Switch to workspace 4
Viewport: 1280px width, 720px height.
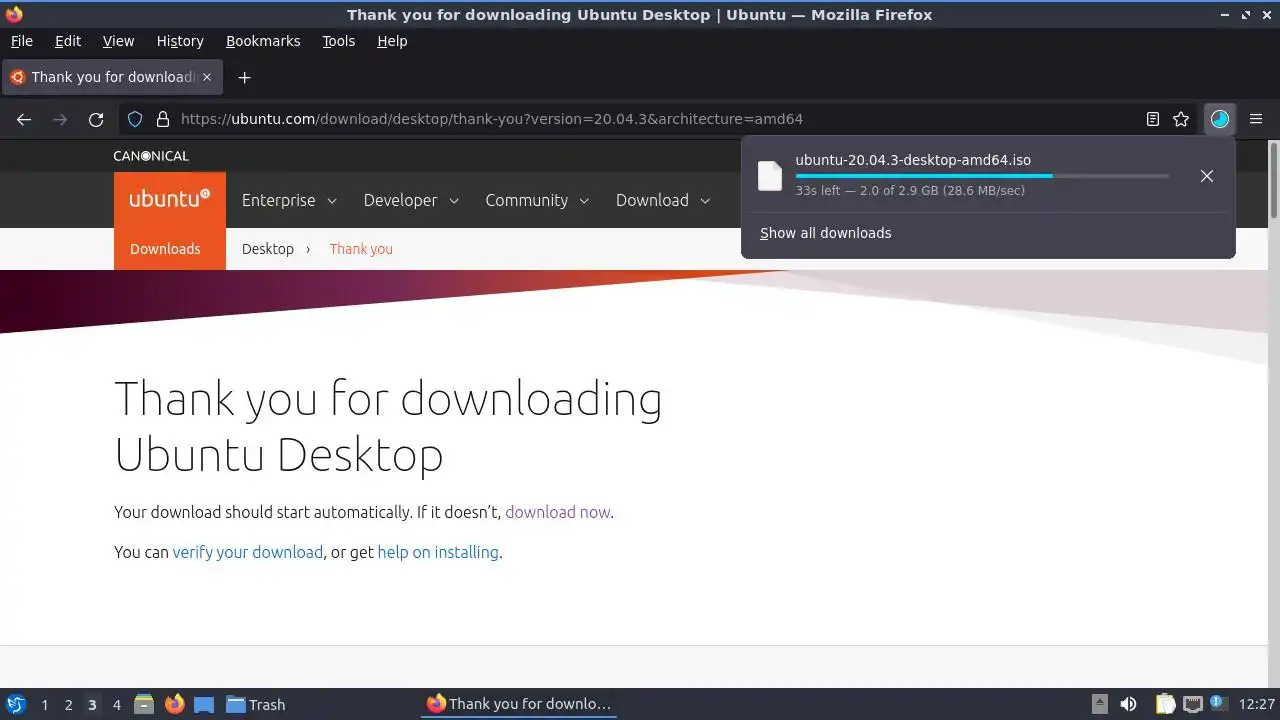coord(116,704)
